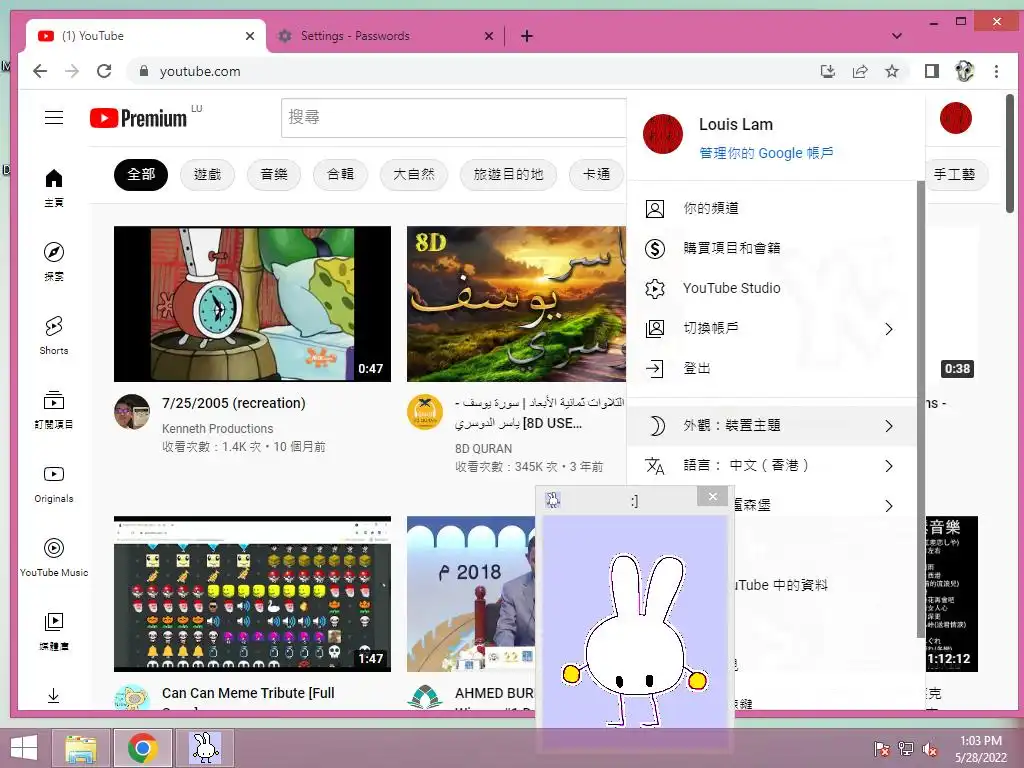Open 你的頻道 menu entry
Viewport: 1024px width, 768px height.
771,208
